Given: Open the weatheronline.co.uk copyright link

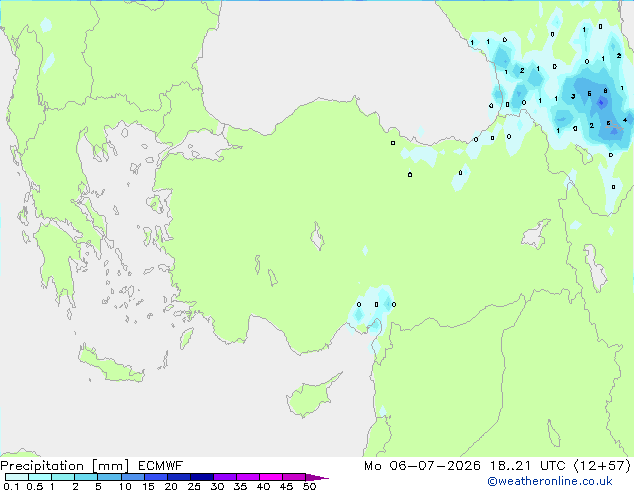Looking at the screenshot, I should click(550, 481).
